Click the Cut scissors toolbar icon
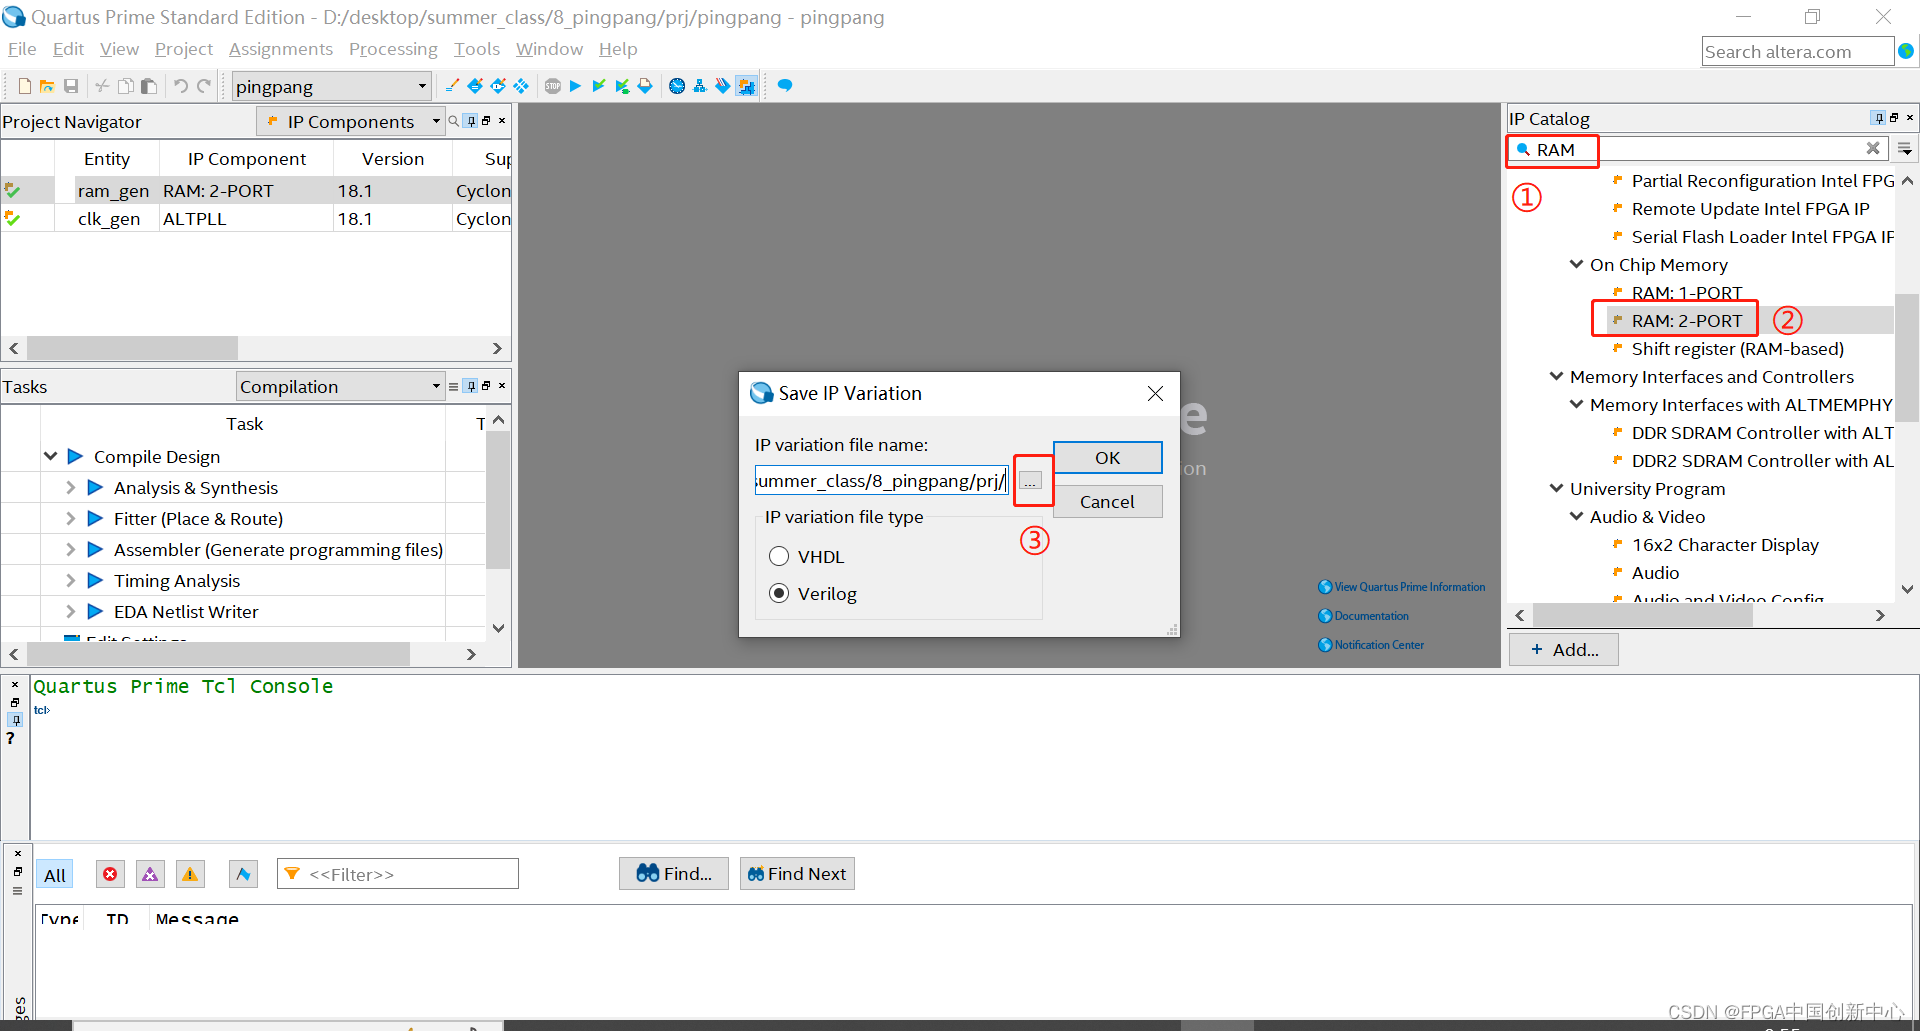 tap(102, 86)
